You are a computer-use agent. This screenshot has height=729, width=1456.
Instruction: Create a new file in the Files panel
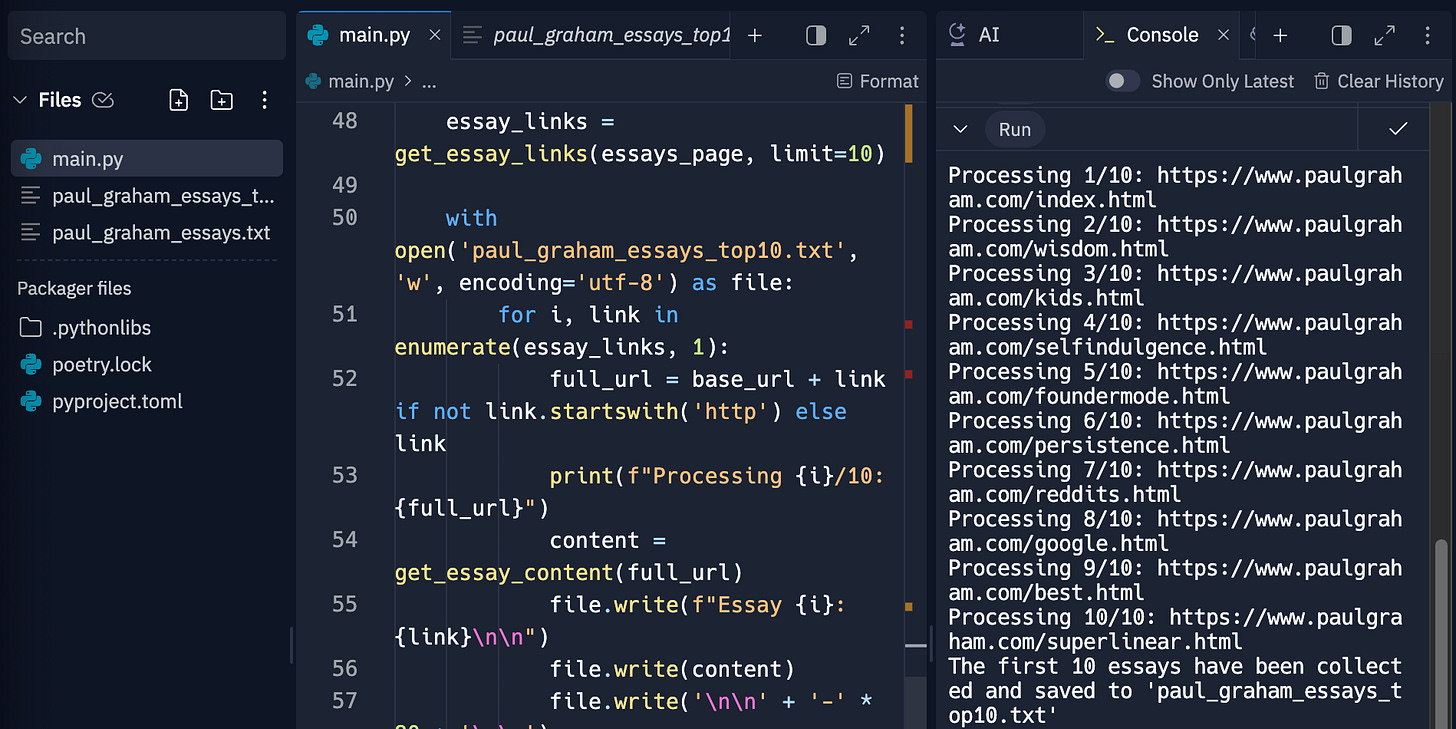pyautogui.click(x=178, y=100)
